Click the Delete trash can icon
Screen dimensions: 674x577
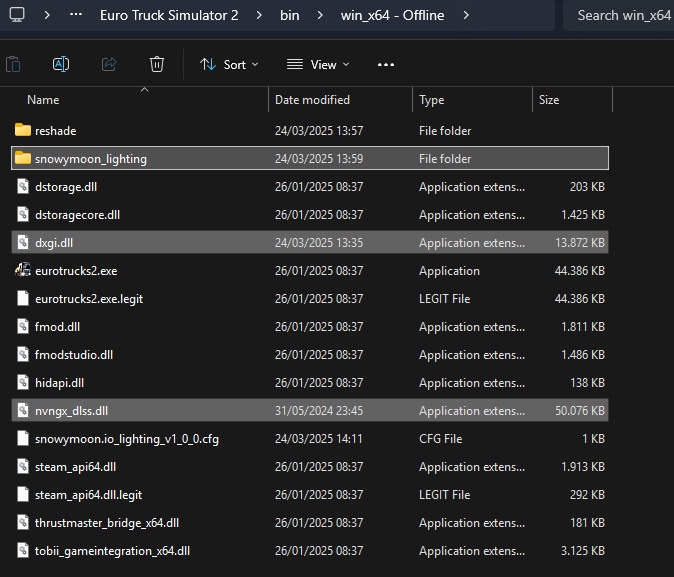pyautogui.click(x=156, y=64)
